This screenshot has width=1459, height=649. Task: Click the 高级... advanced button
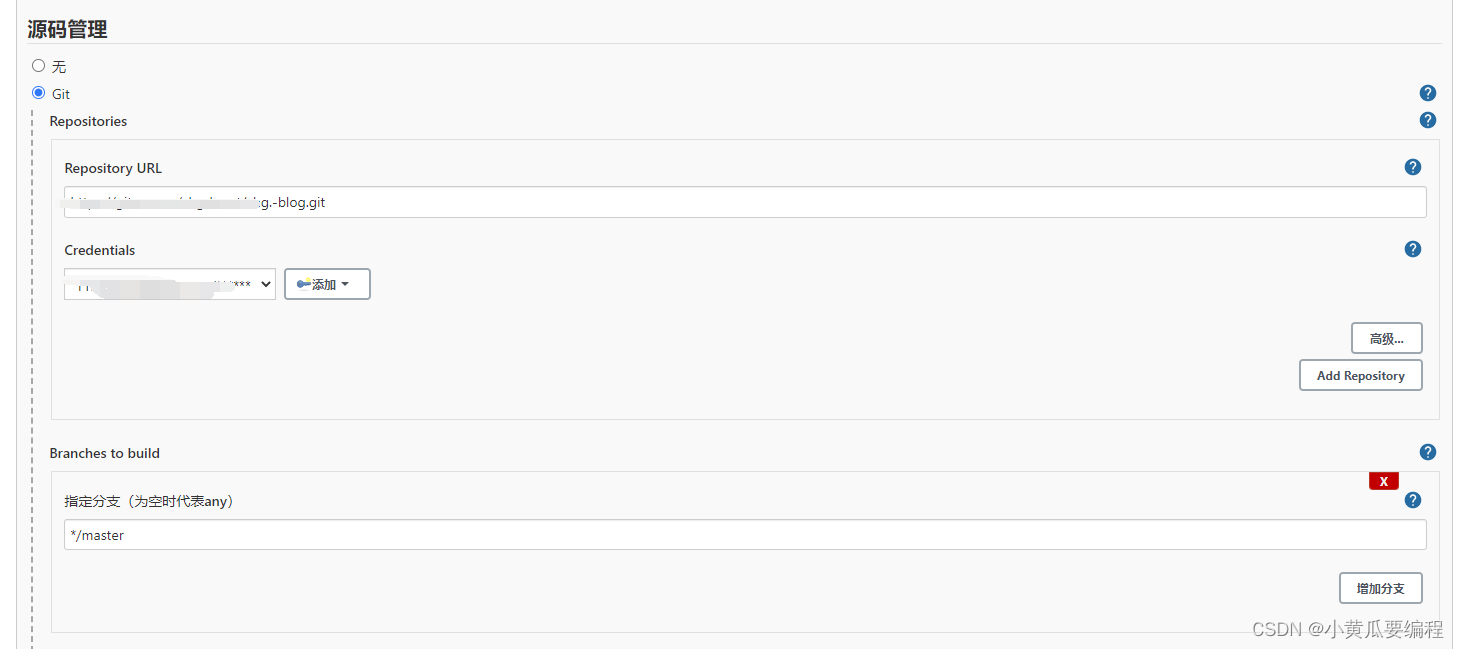1386,338
